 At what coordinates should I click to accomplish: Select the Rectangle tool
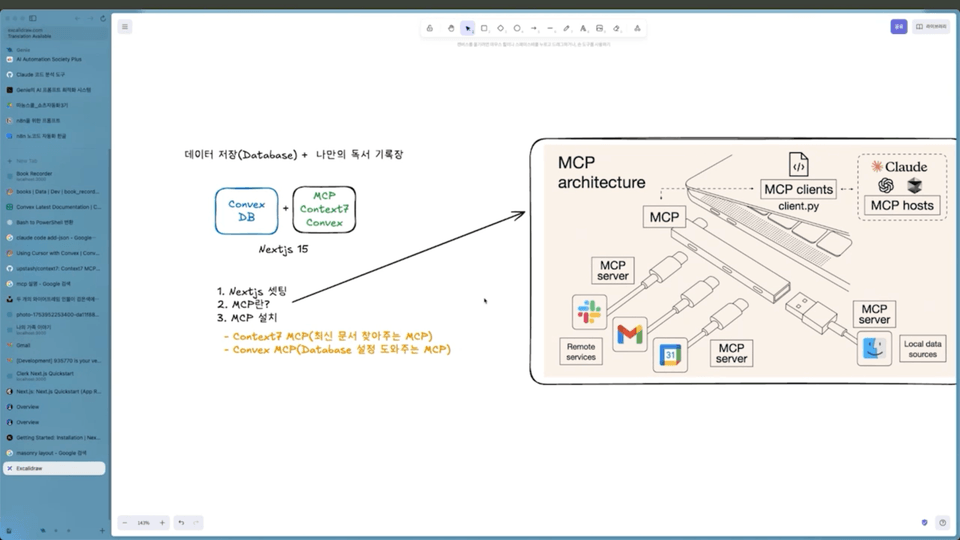484,28
